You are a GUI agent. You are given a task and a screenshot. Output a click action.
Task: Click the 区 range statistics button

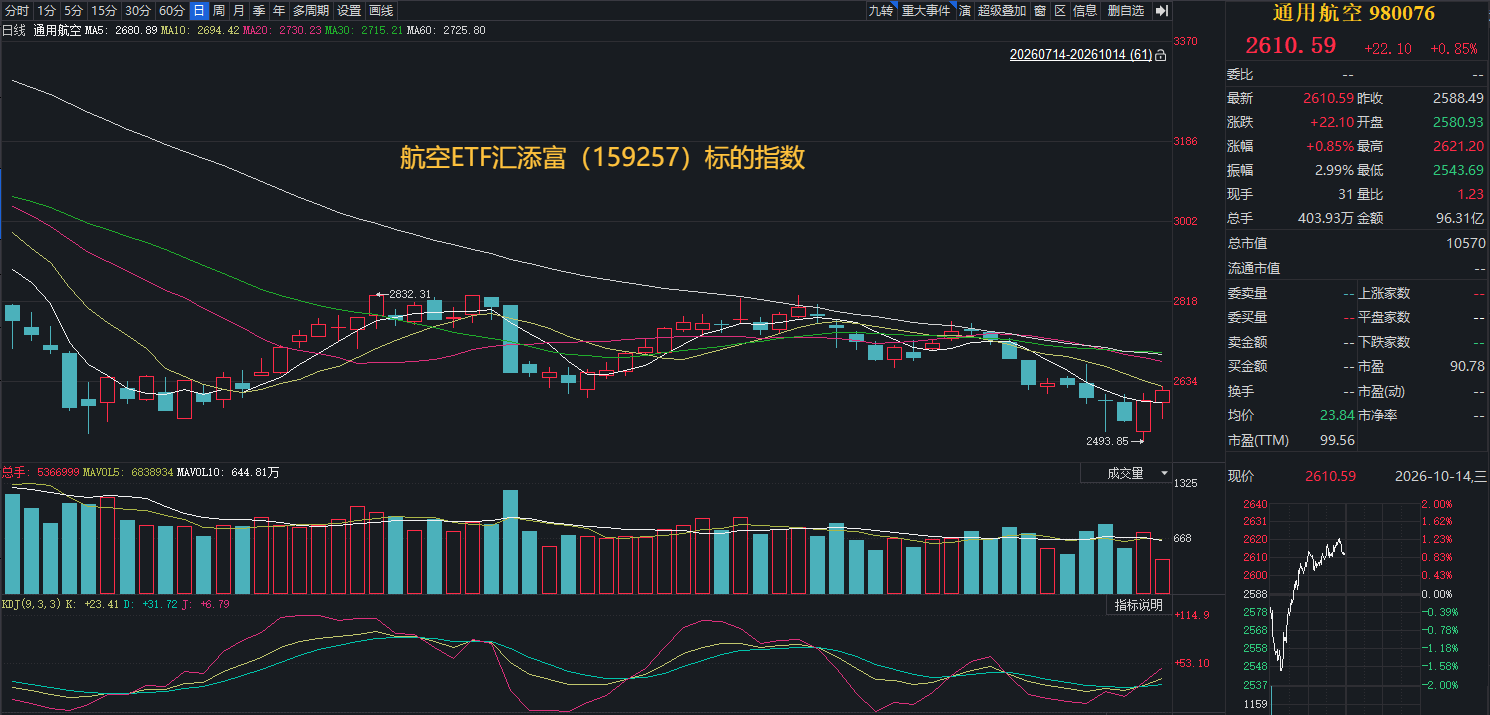[x=1060, y=11]
